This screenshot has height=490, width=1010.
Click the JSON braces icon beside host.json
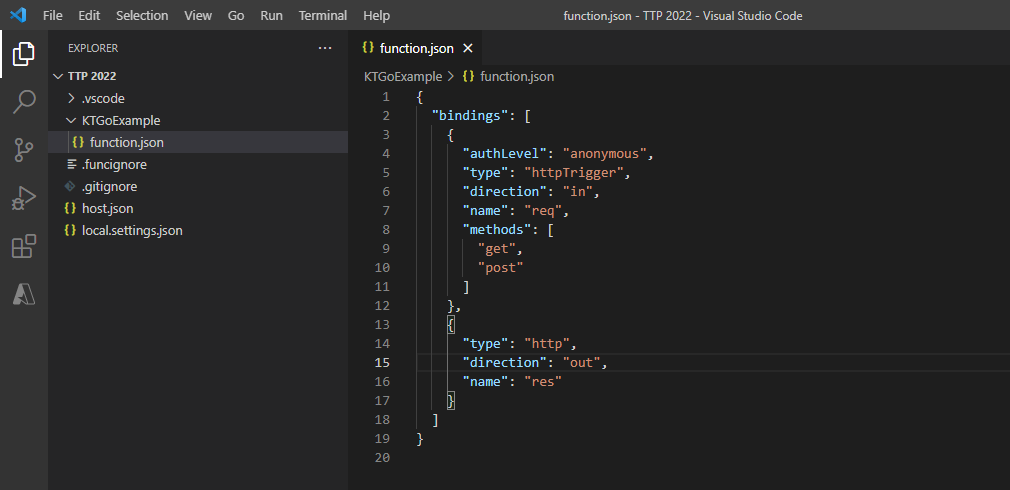[70, 209]
